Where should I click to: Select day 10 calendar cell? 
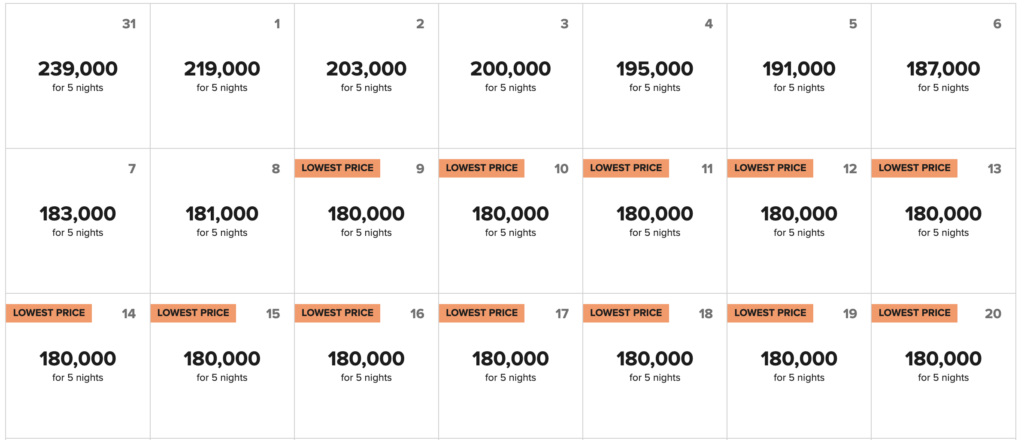click(x=510, y=220)
